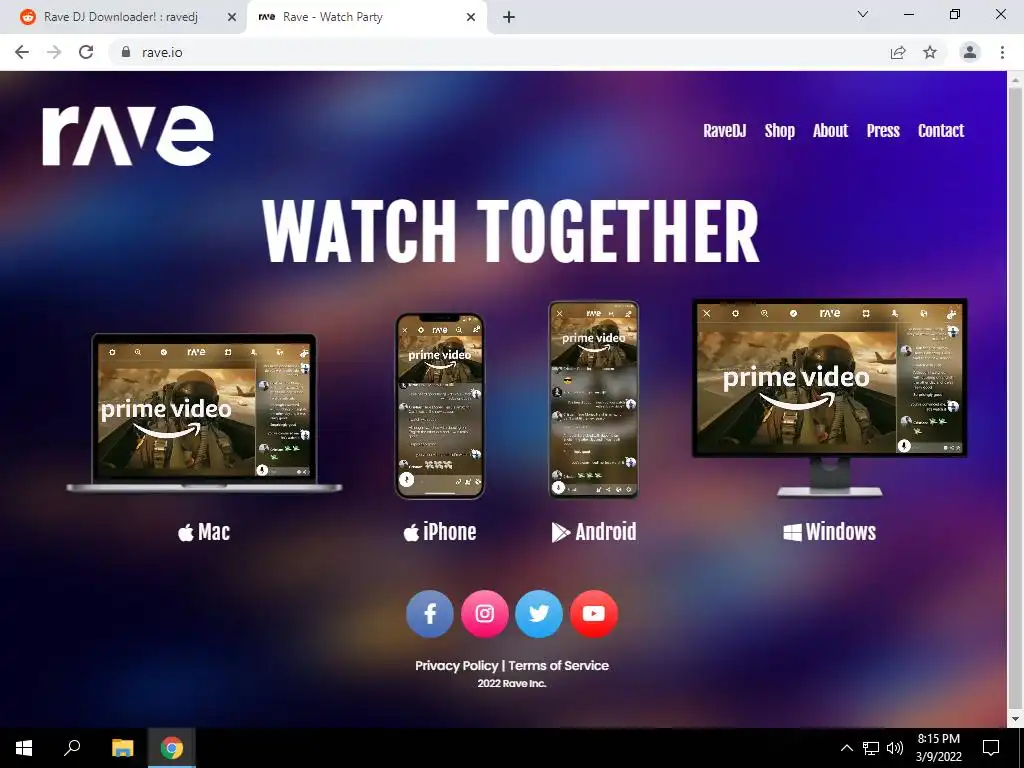
Task: Click the scrollbar down arrow
Action: point(1015,719)
